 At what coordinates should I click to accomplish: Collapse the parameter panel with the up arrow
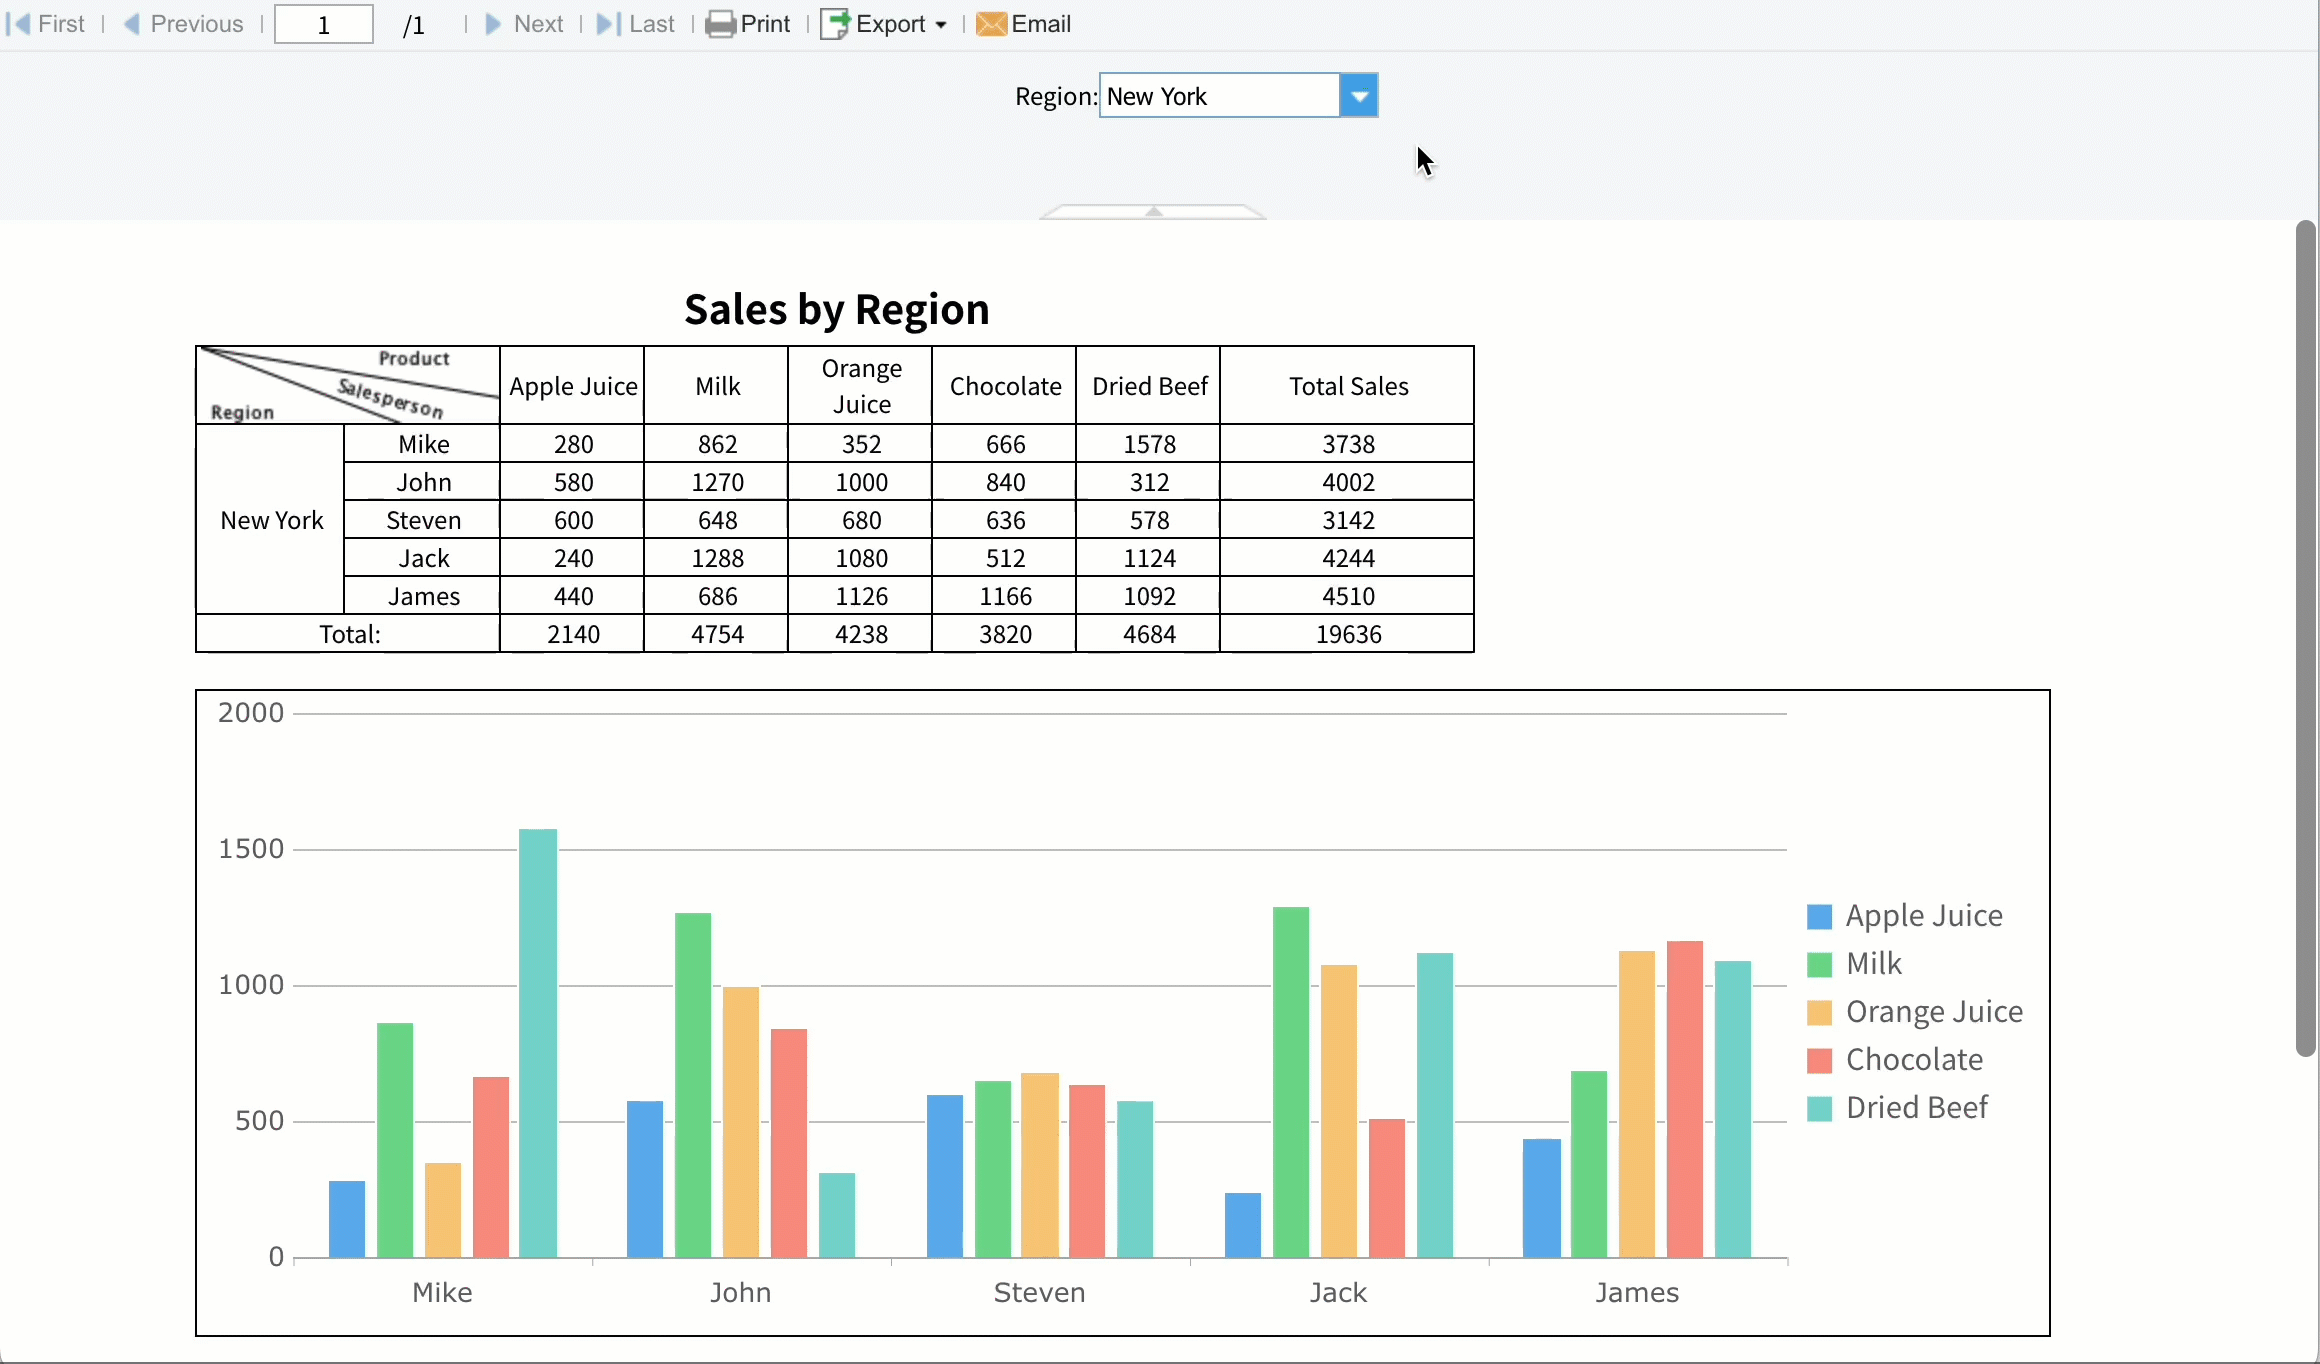point(1153,211)
